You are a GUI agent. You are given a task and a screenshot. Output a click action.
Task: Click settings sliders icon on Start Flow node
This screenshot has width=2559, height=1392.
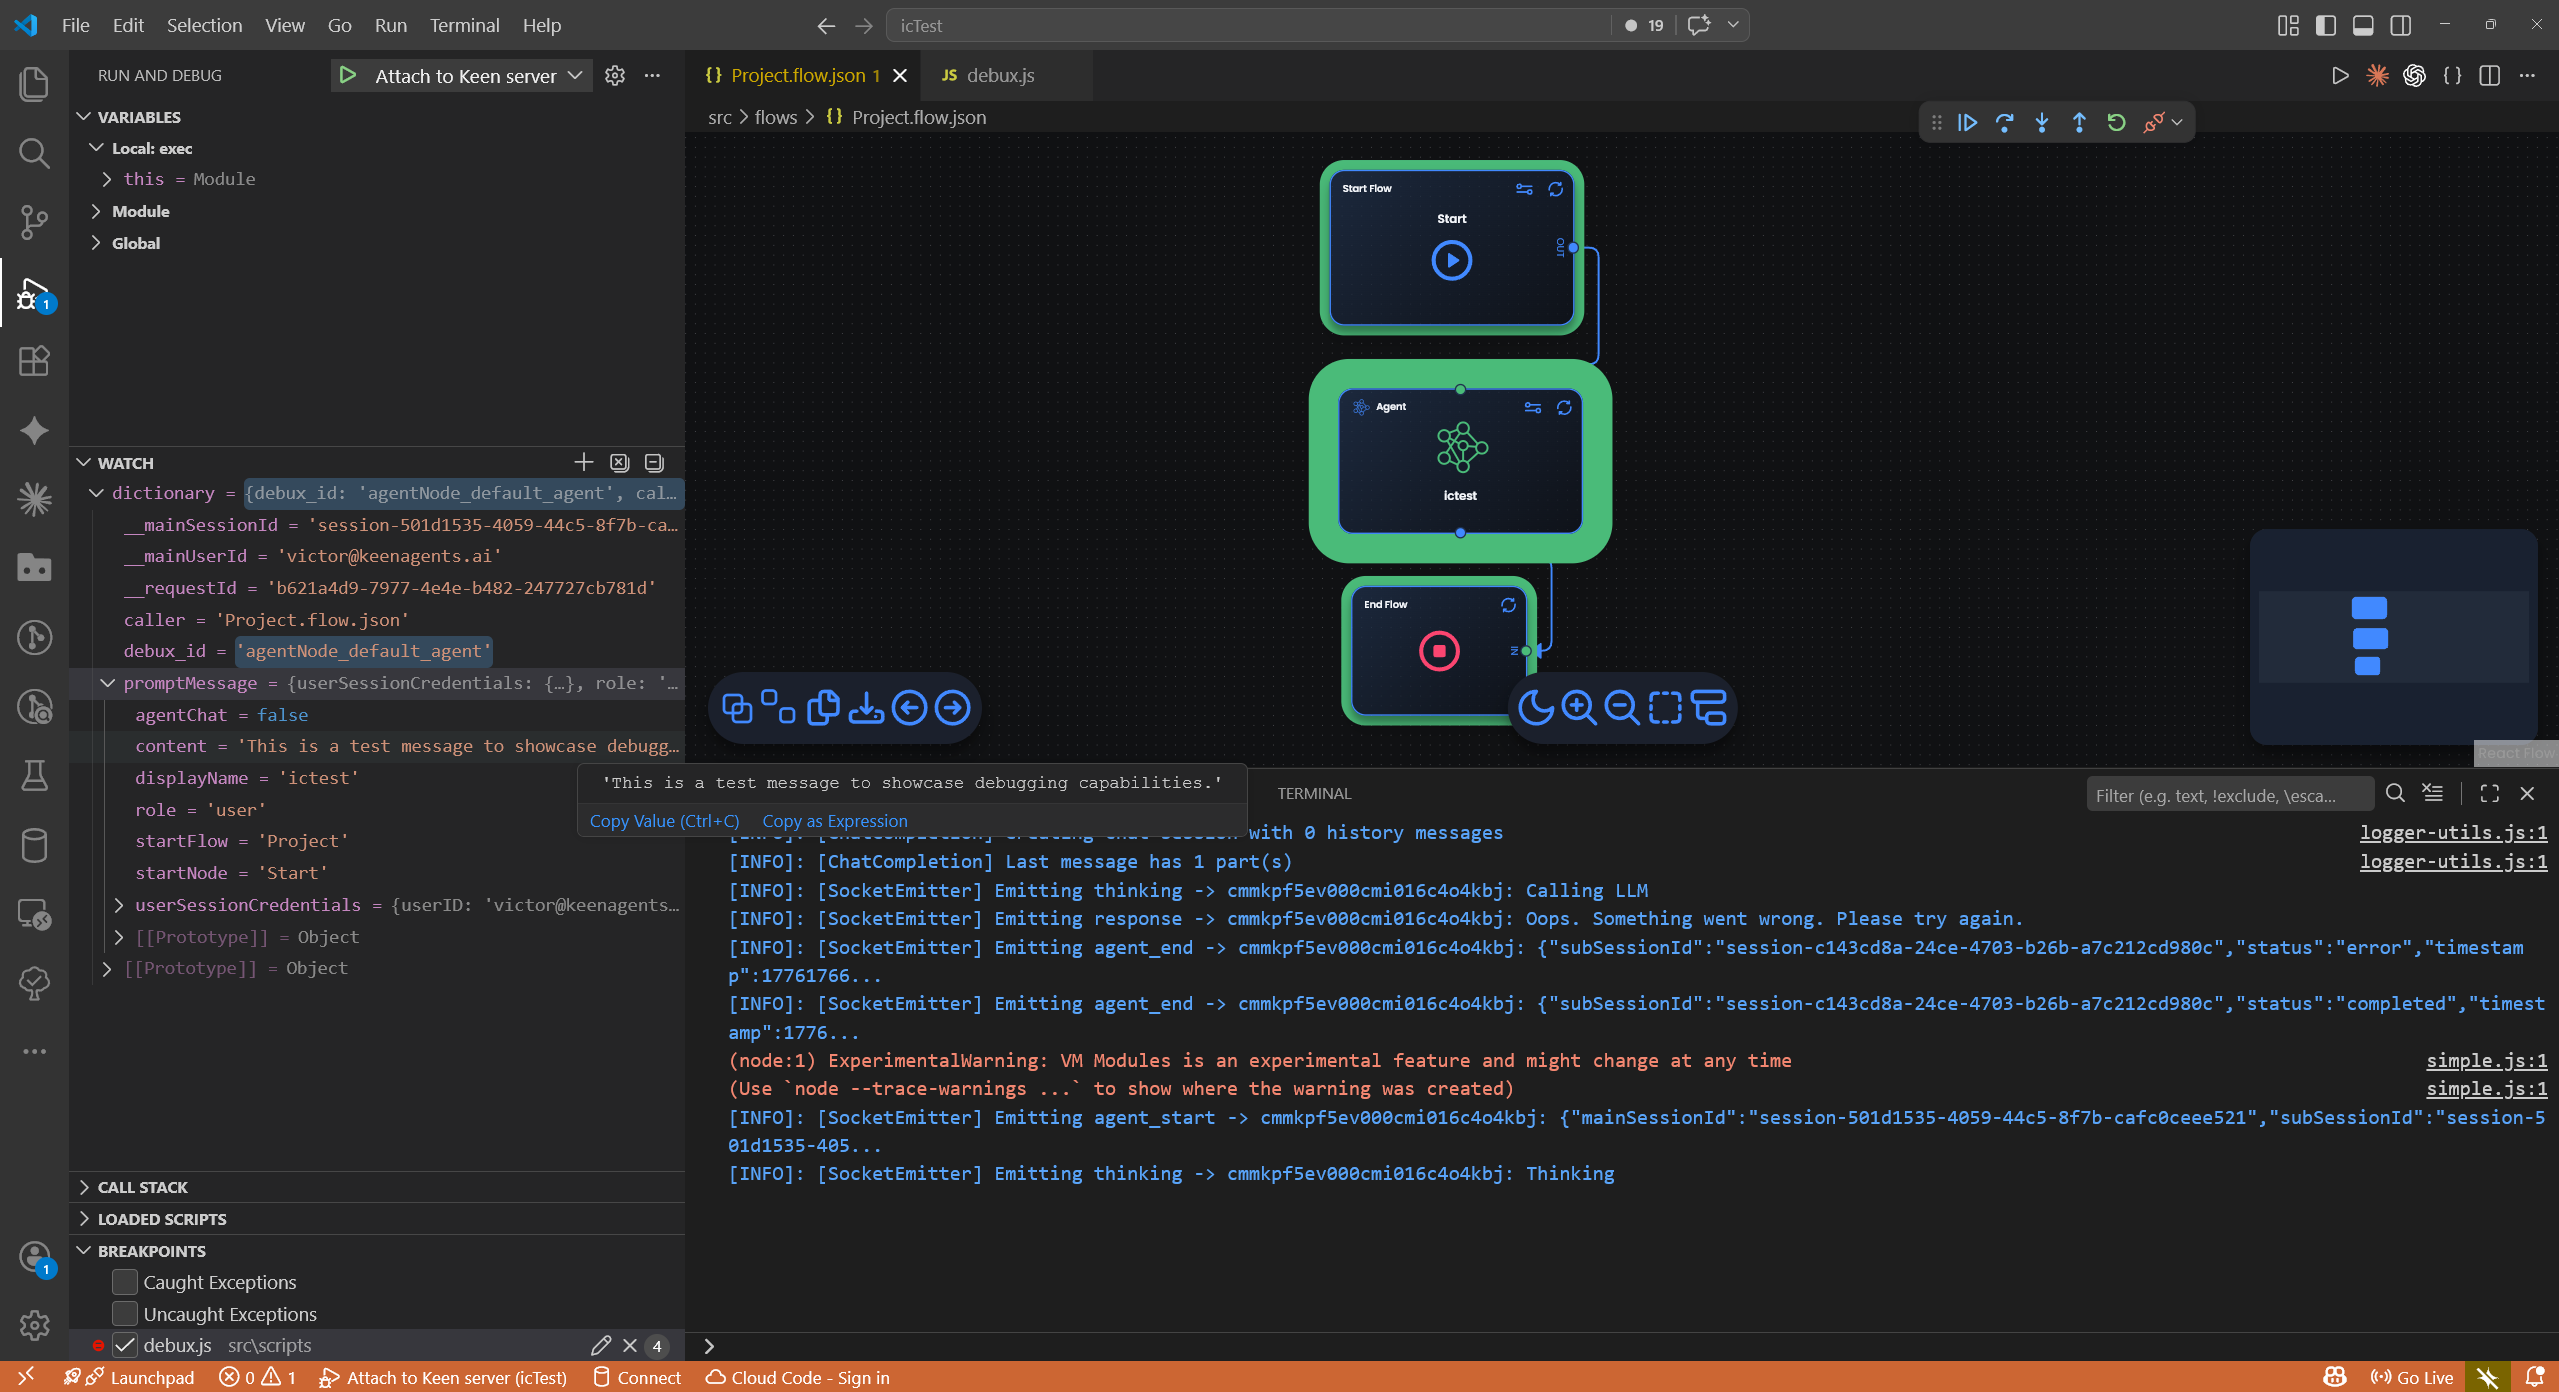click(x=1524, y=189)
